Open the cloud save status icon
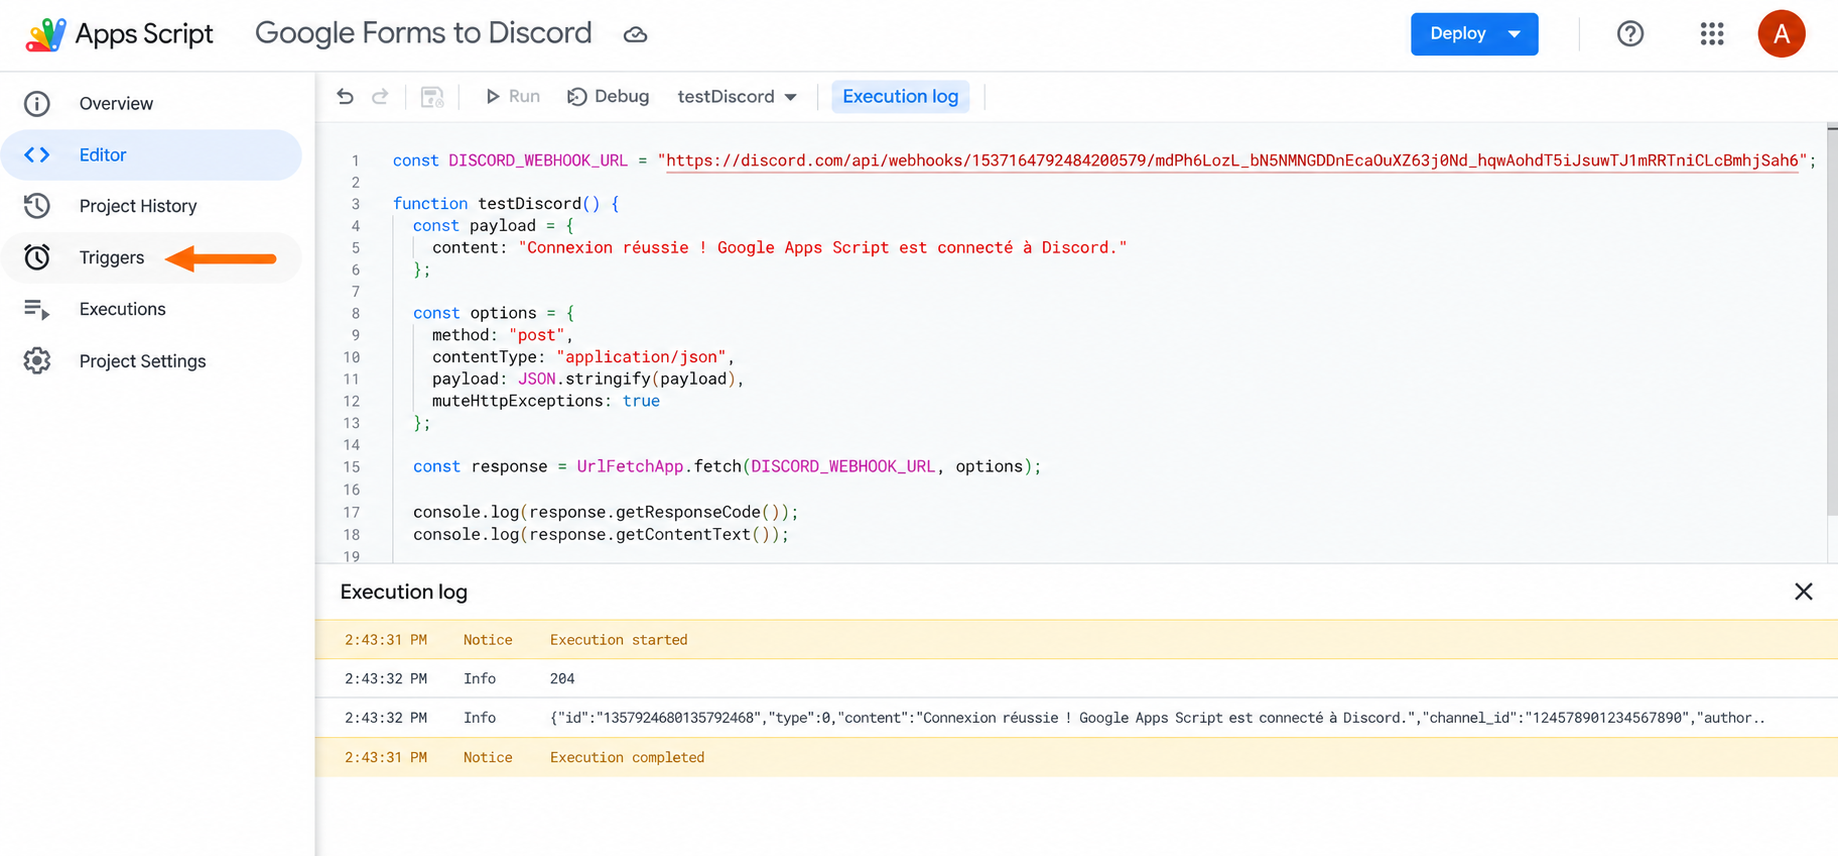 pyautogui.click(x=635, y=35)
